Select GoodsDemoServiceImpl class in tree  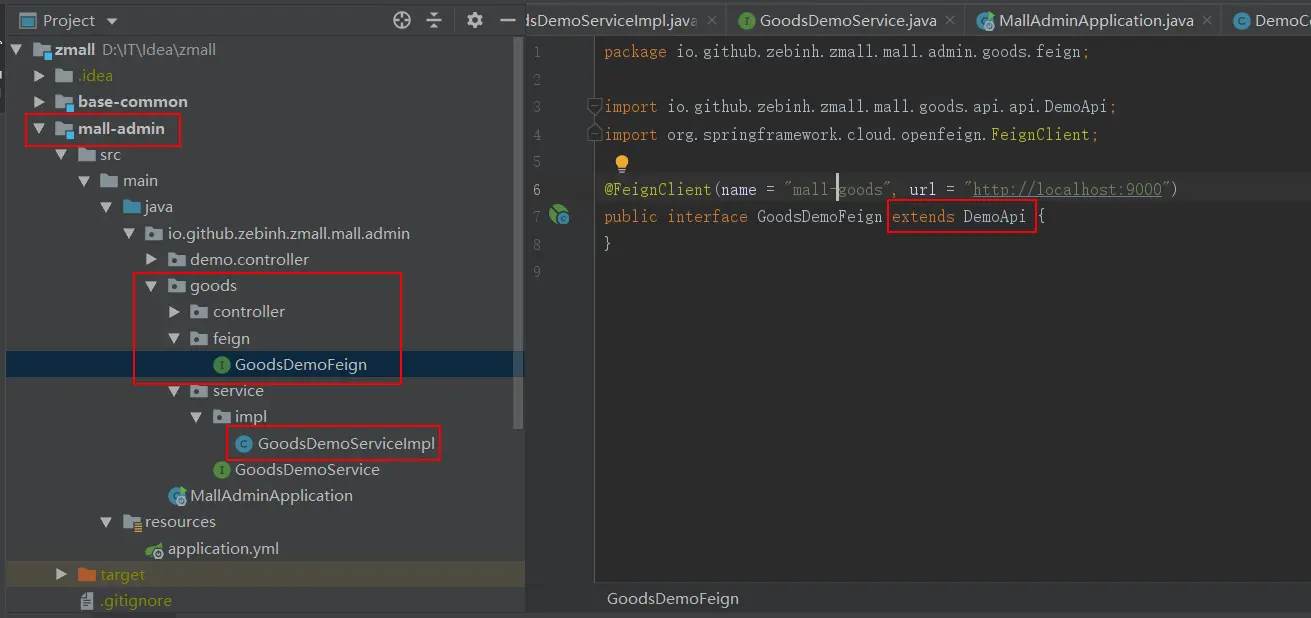pyautogui.click(x=346, y=443)
